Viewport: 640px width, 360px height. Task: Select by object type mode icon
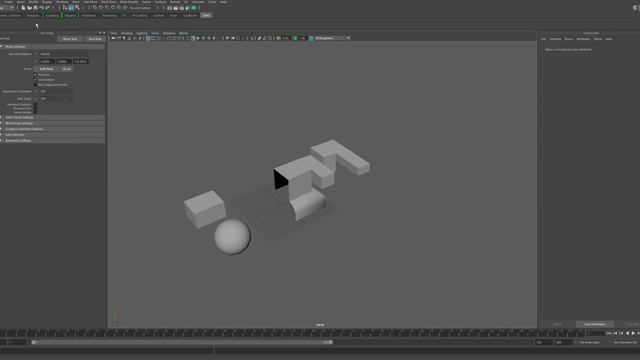pos(71,8)
